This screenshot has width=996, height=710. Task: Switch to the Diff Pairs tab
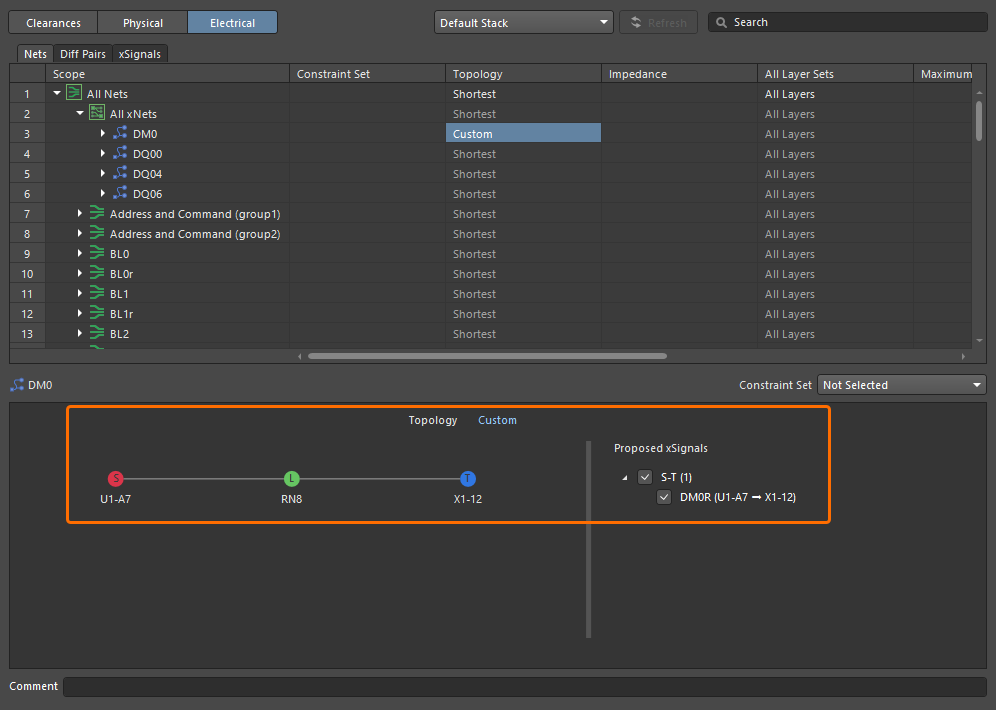point(82,54)
